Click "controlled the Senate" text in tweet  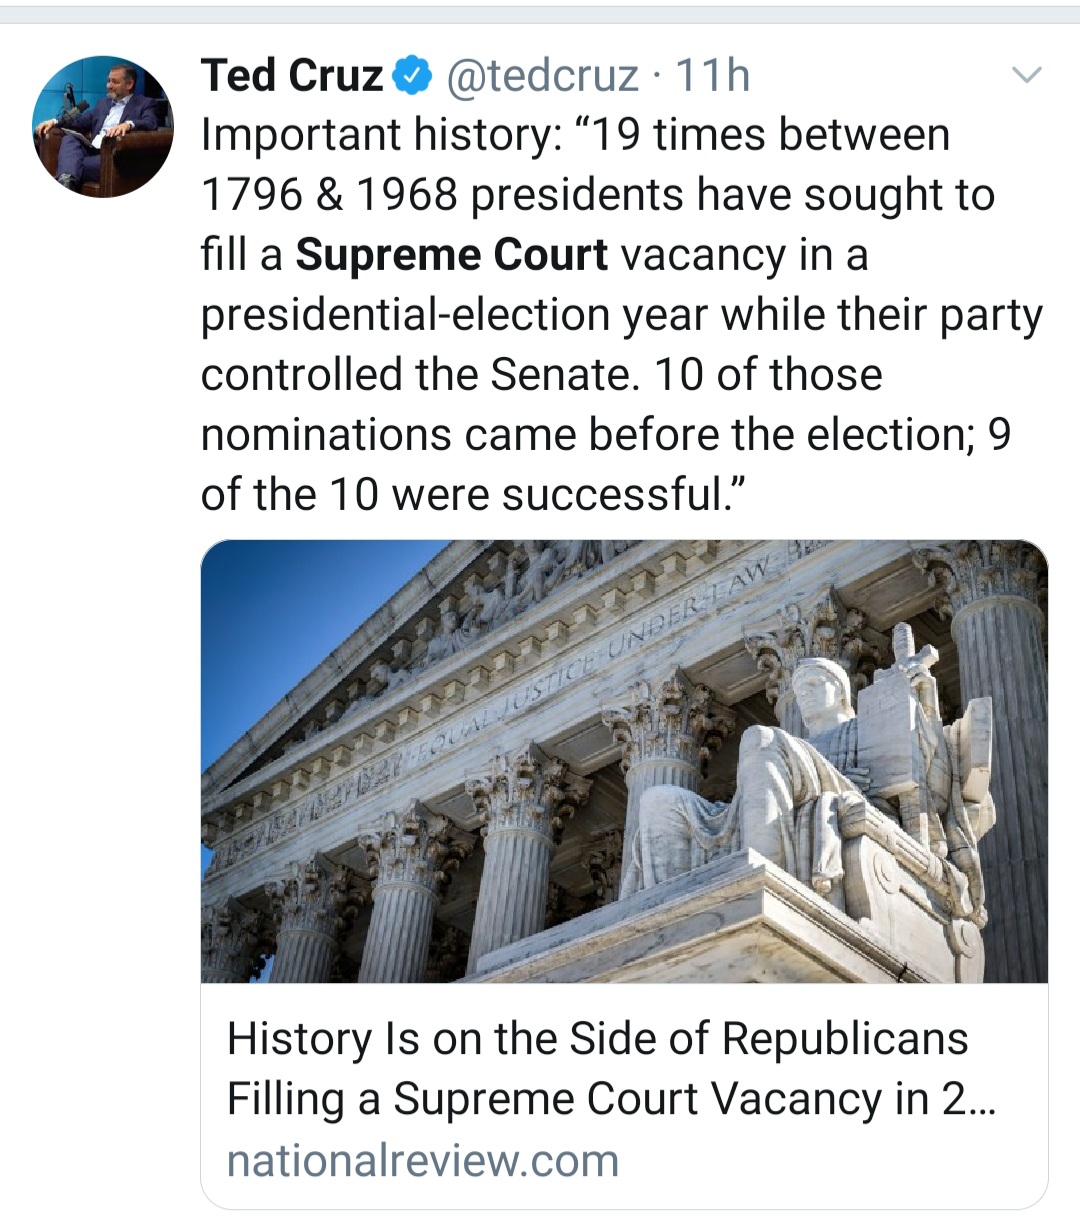coord(419,375)
